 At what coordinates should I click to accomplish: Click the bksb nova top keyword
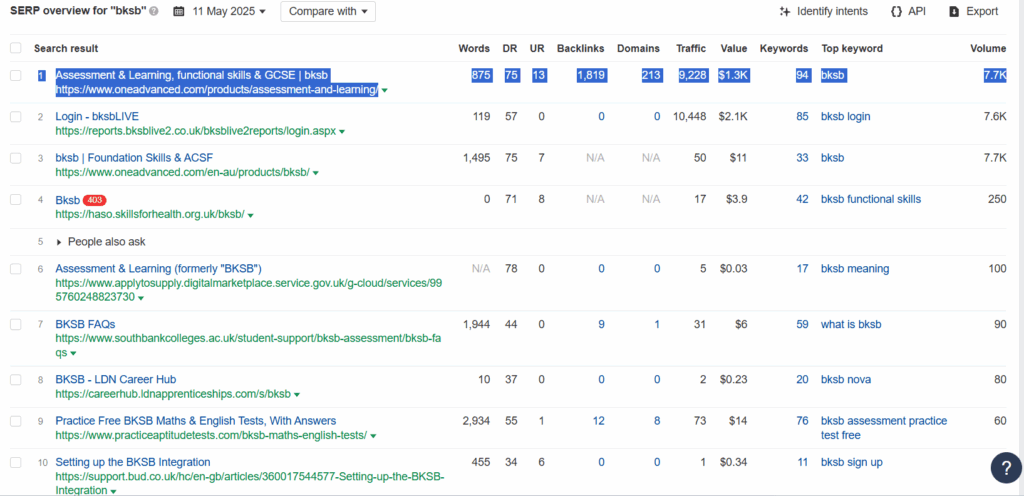pos(844,380)
